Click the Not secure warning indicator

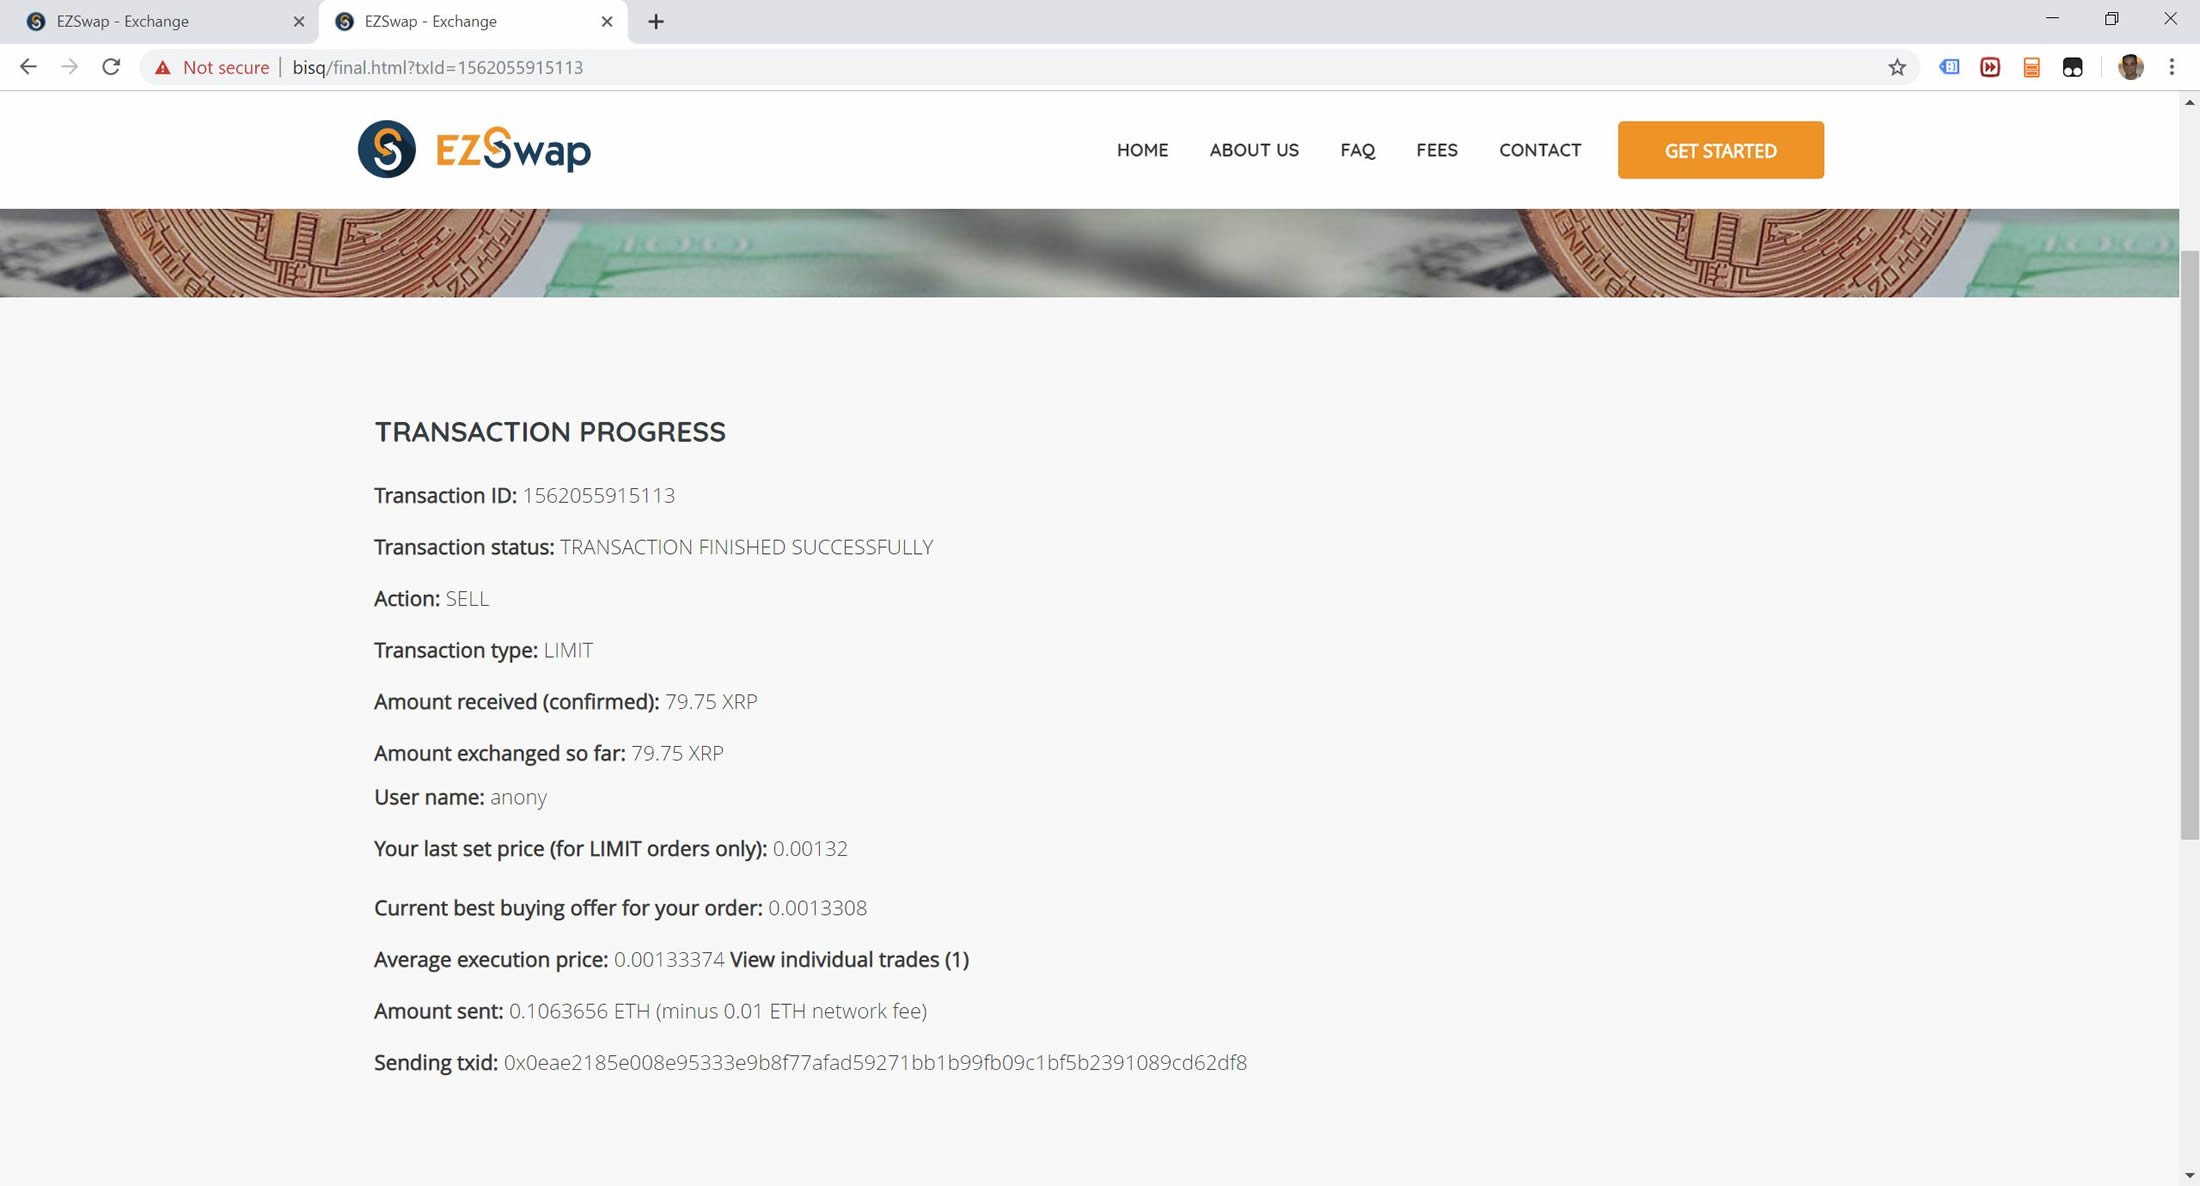pos(210,67)
